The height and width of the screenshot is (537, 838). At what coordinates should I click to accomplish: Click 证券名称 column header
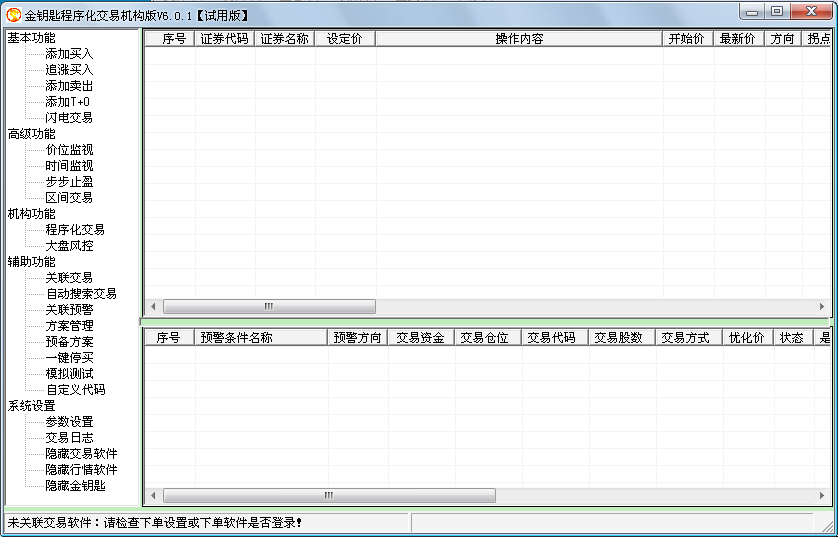click(x=284, y=39)
